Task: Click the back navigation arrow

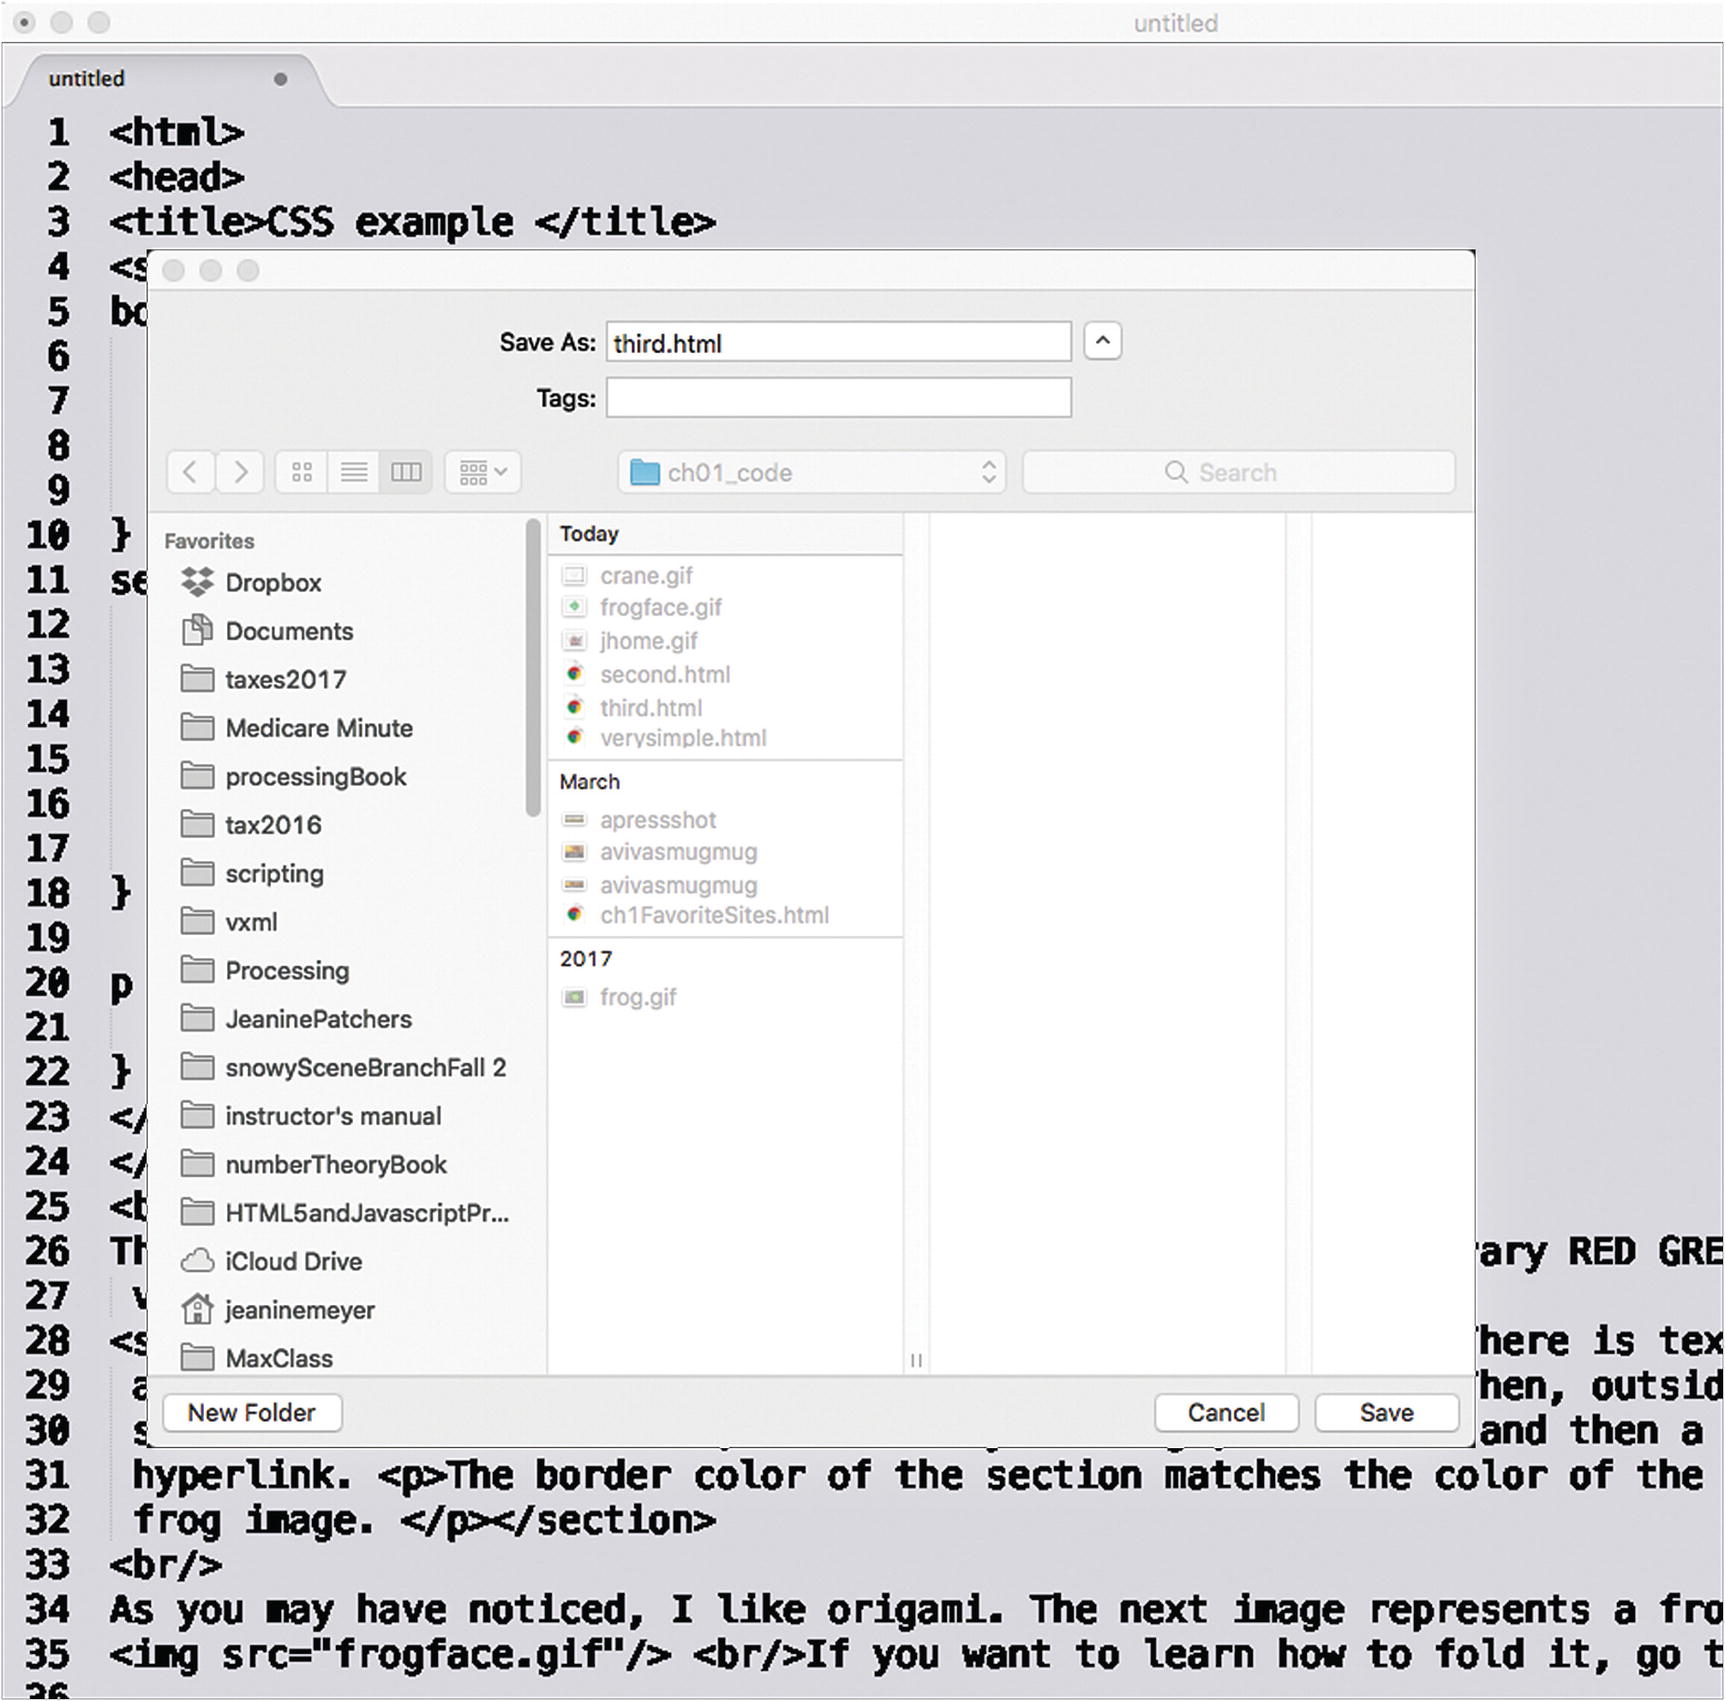Action: coord(190,472)
